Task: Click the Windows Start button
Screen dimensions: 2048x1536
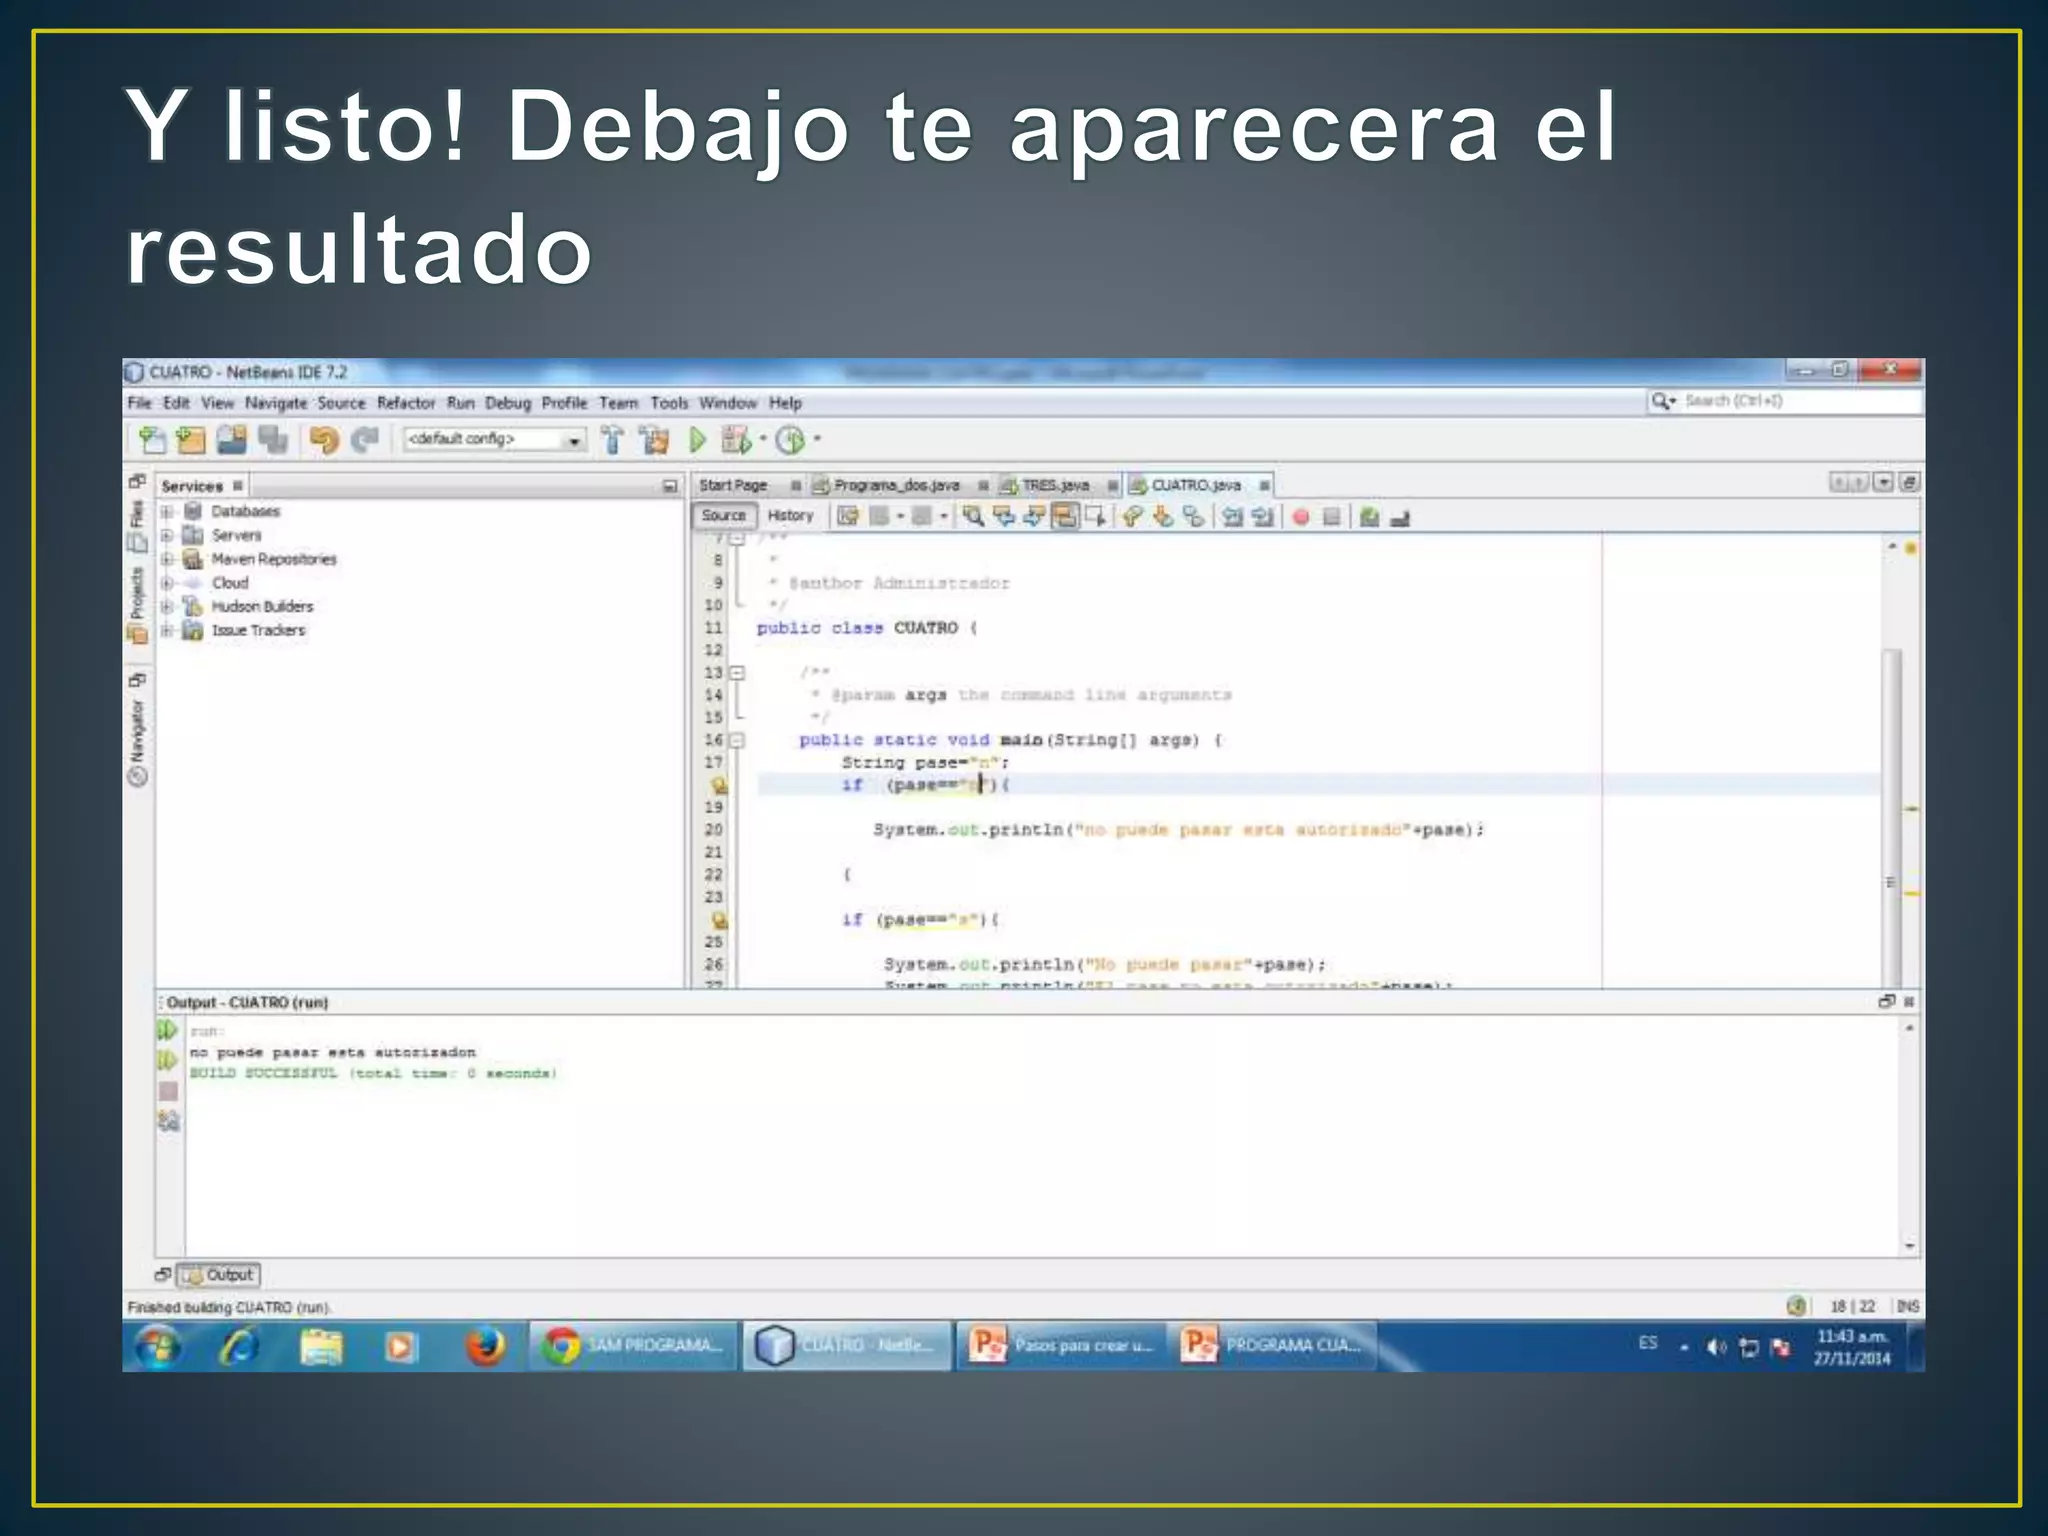Action: click(x=160, y=1346)
